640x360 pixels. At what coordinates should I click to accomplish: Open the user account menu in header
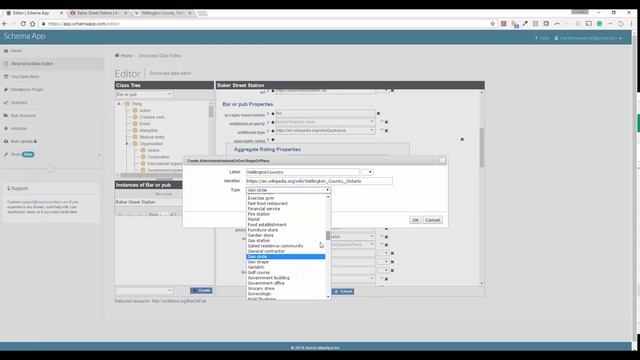coord(588,38)
